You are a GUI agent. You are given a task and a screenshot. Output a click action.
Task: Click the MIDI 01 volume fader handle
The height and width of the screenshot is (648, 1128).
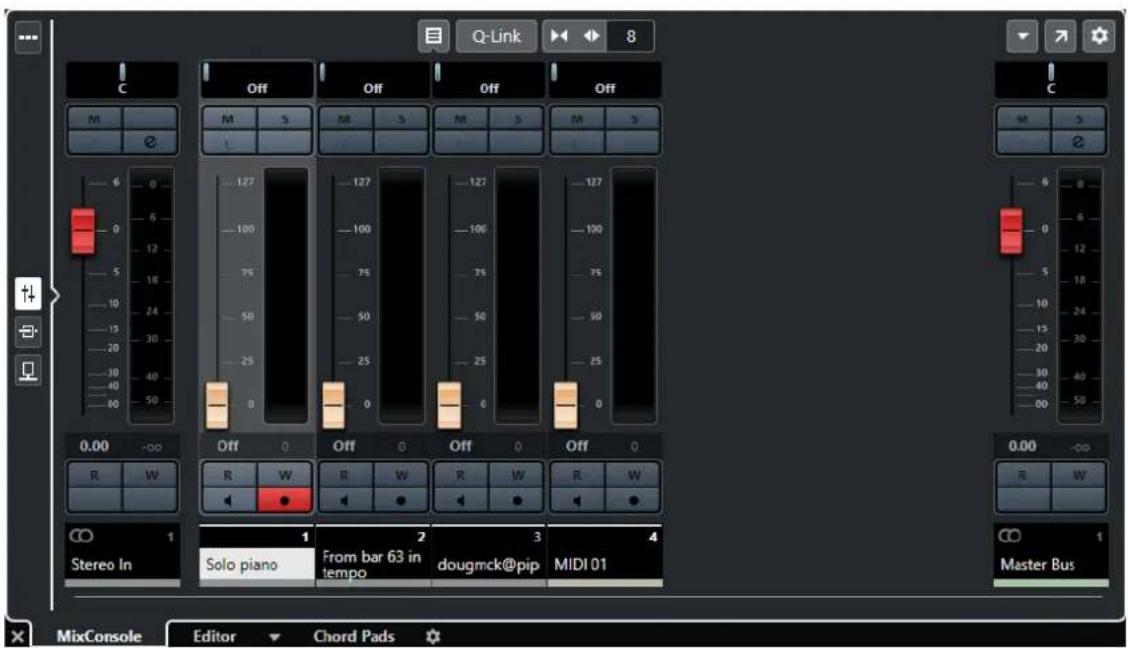click(x=565, y=406)
